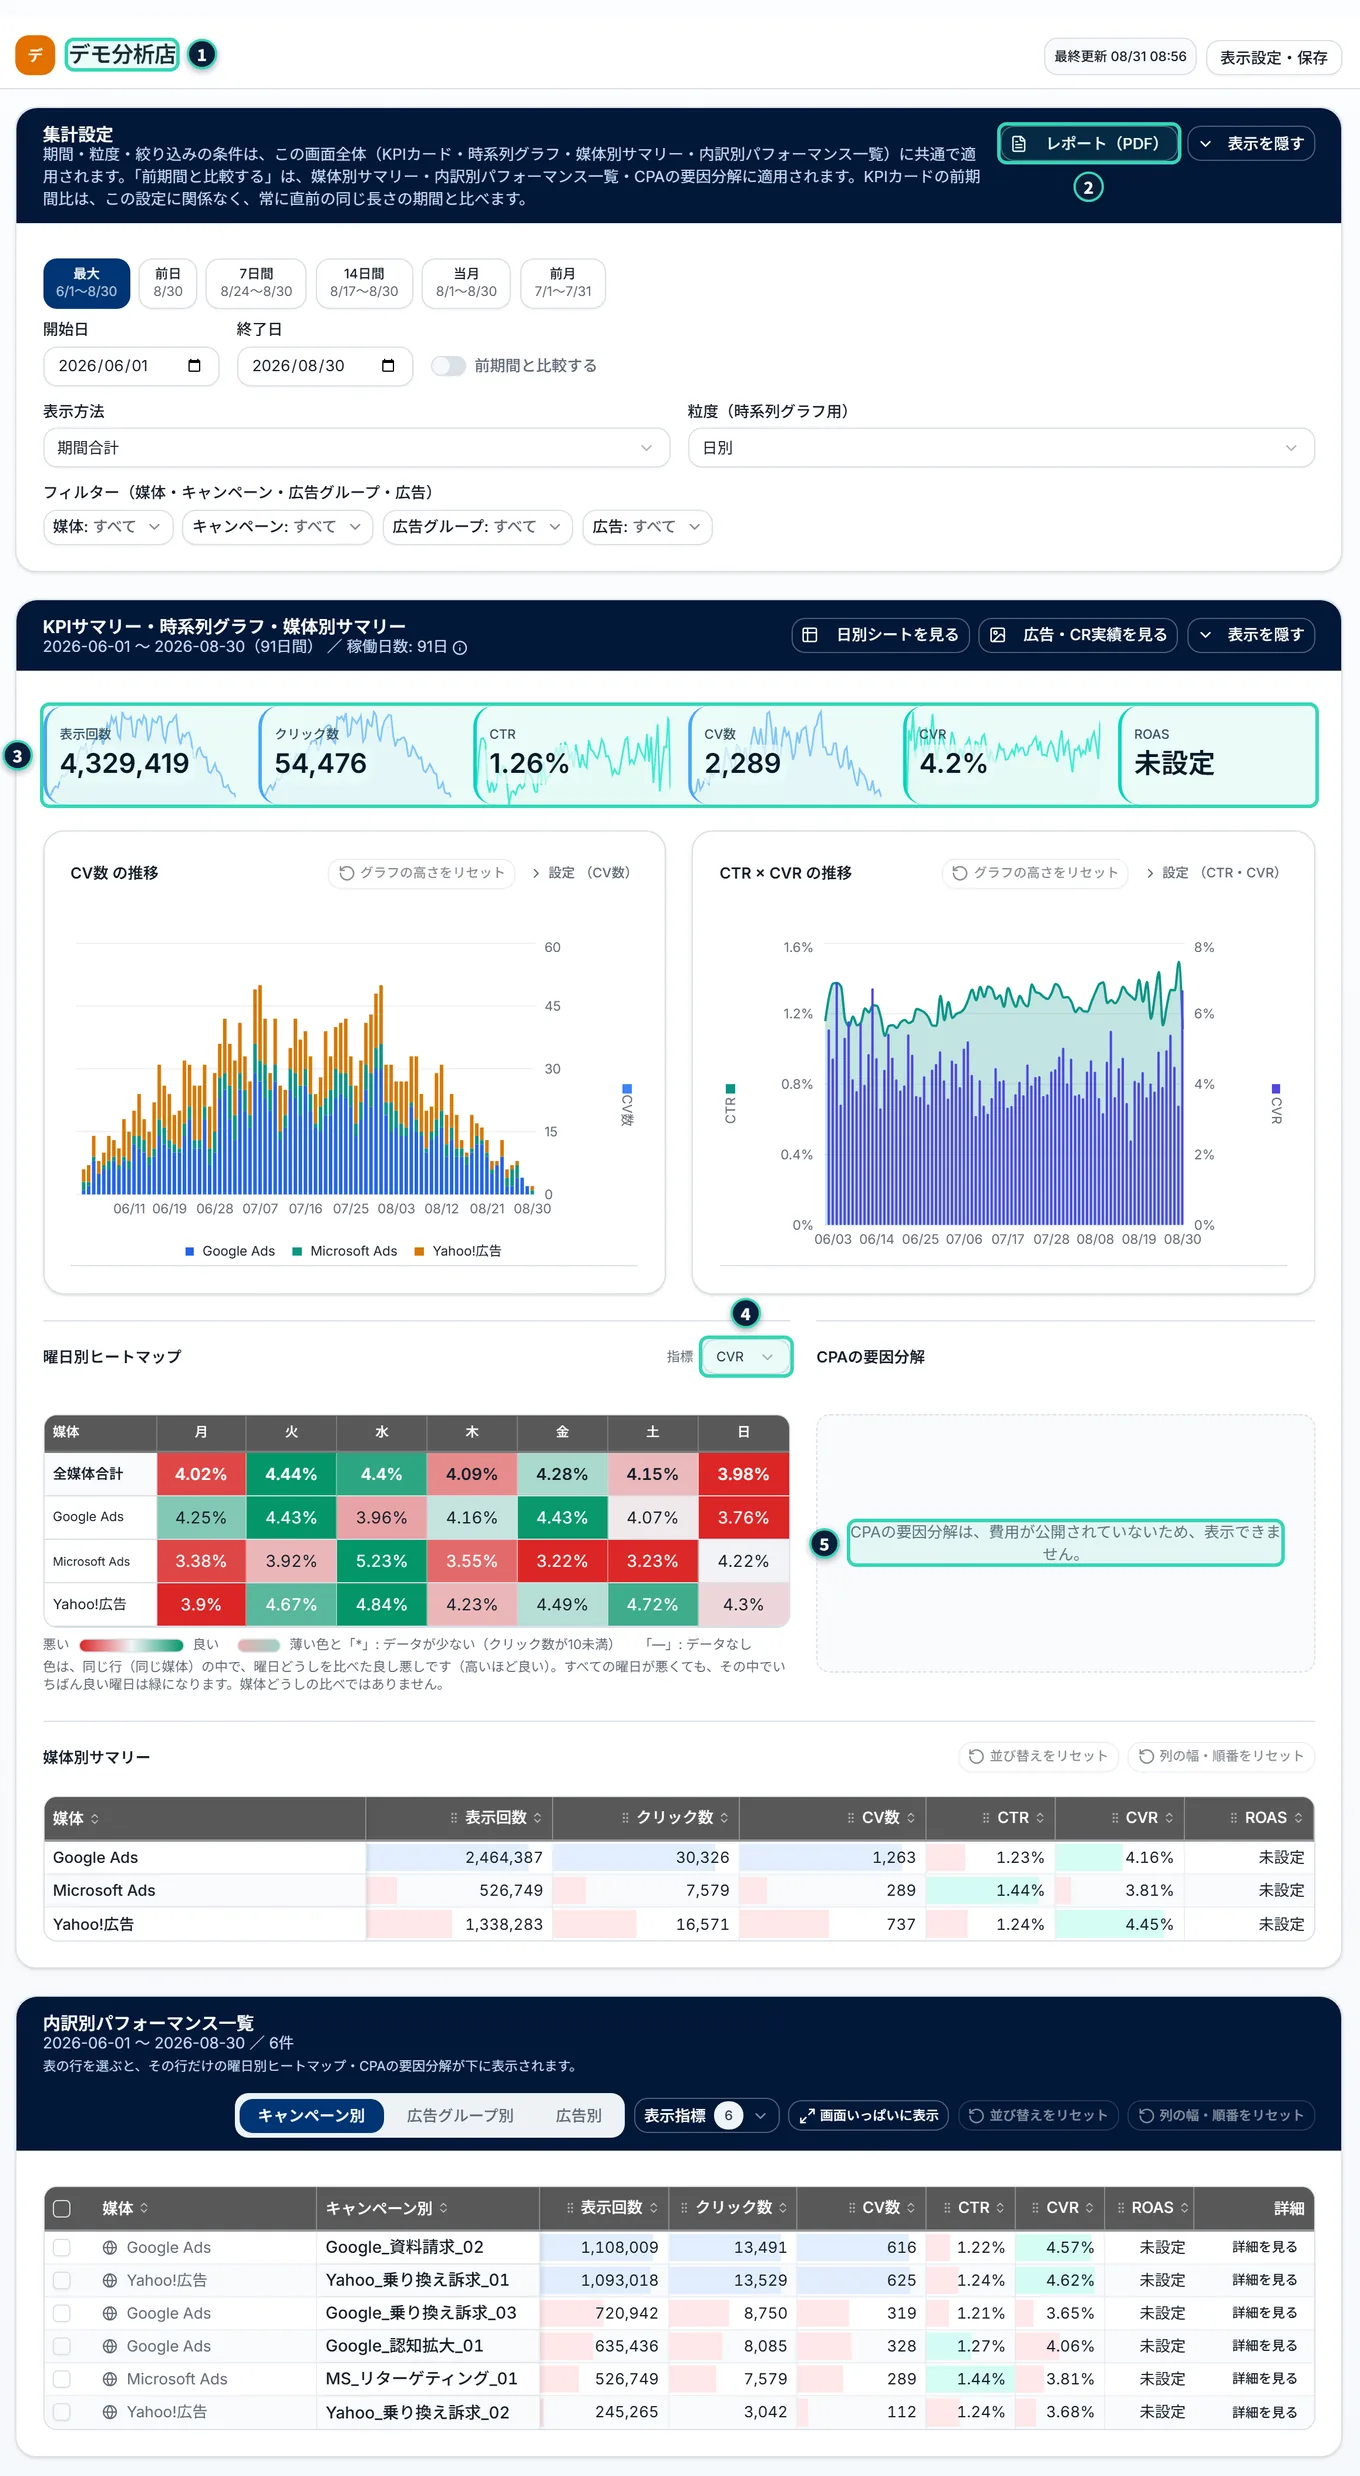Click the document icon on レポート (PDF)

(1018, 144)
